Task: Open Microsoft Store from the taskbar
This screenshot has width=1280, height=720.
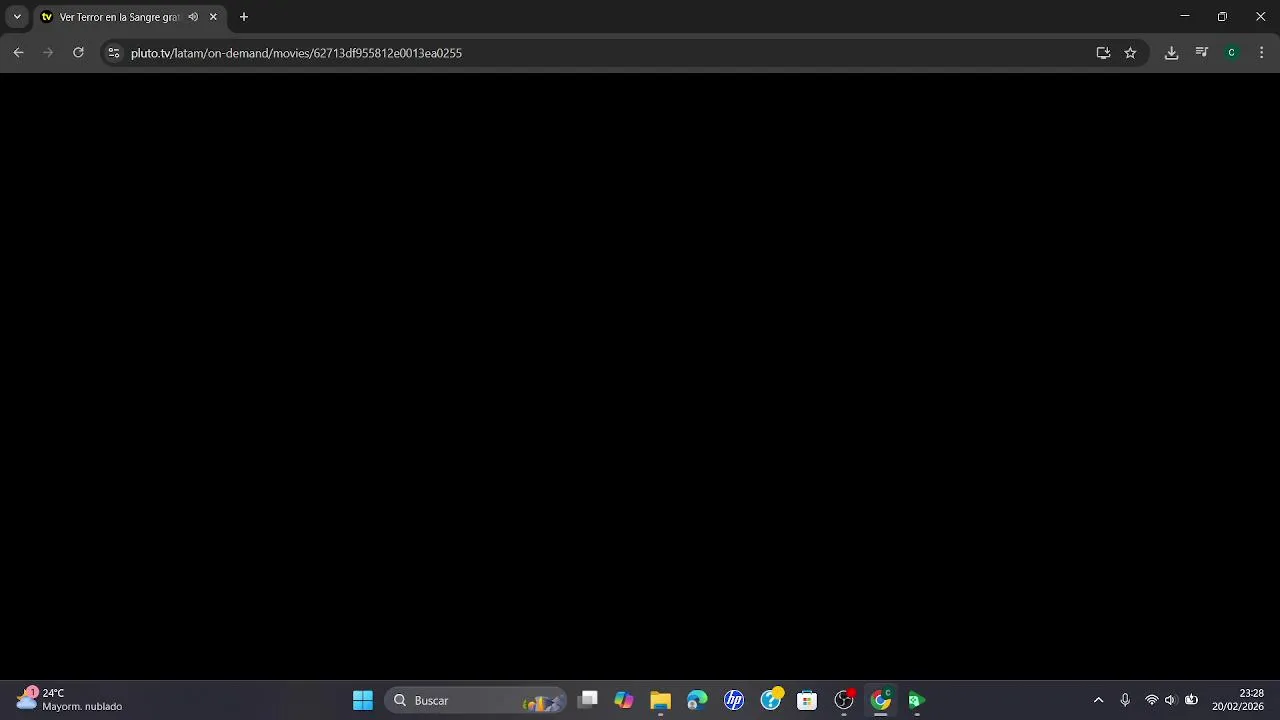Action: [807, 700]
